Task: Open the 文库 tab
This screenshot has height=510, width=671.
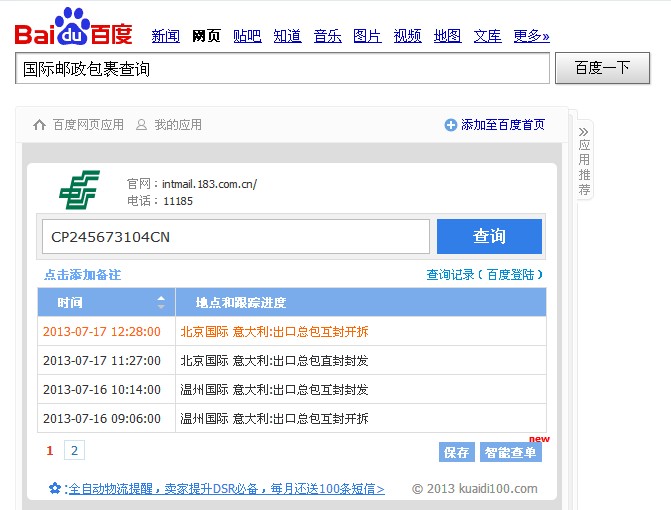Action: [487, 36]
